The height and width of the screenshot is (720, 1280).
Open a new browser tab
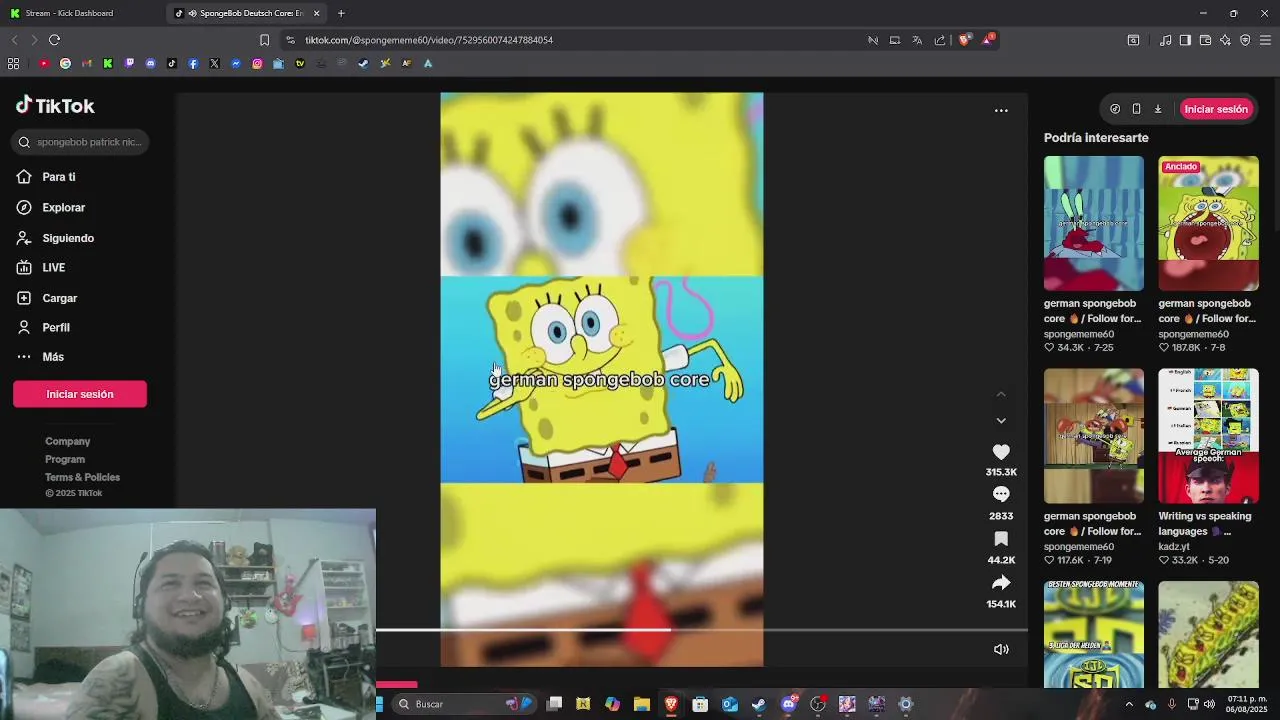(x=341, y=13)
